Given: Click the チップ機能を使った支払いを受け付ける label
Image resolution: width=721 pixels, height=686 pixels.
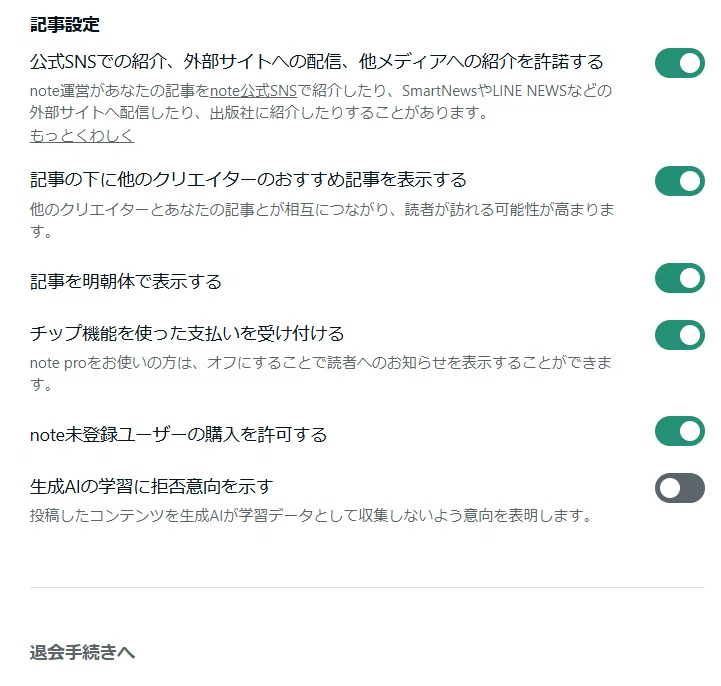Looking at the screenshot, I should pyautogui.click(x=187, y=333).
